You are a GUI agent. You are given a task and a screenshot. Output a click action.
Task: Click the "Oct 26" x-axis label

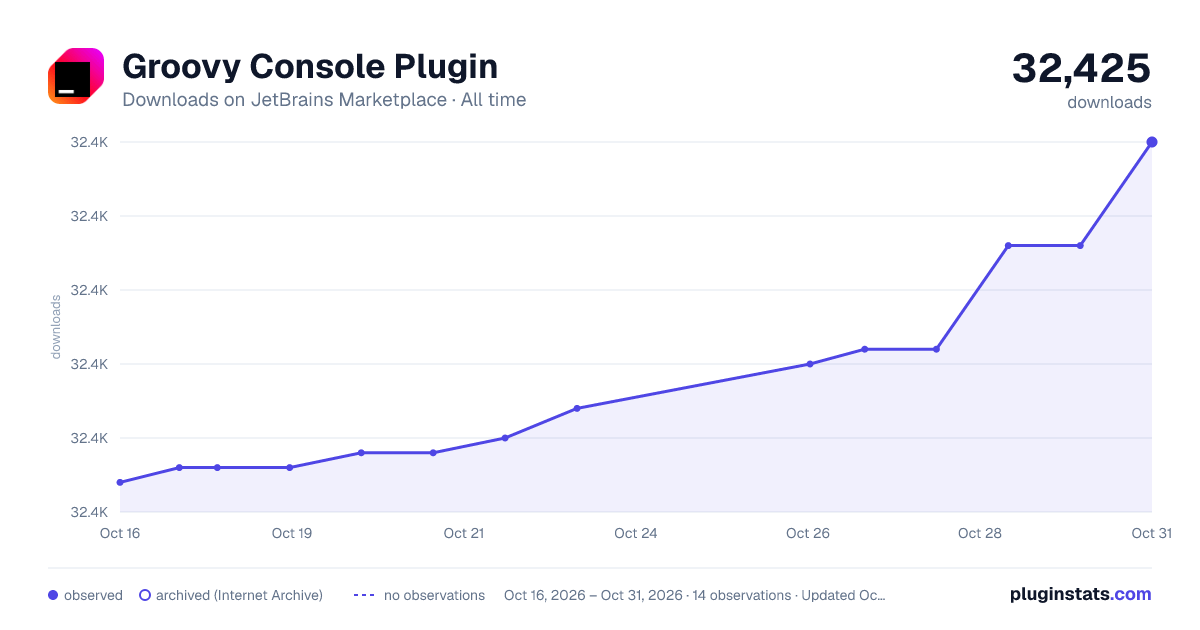coord(808,533)
